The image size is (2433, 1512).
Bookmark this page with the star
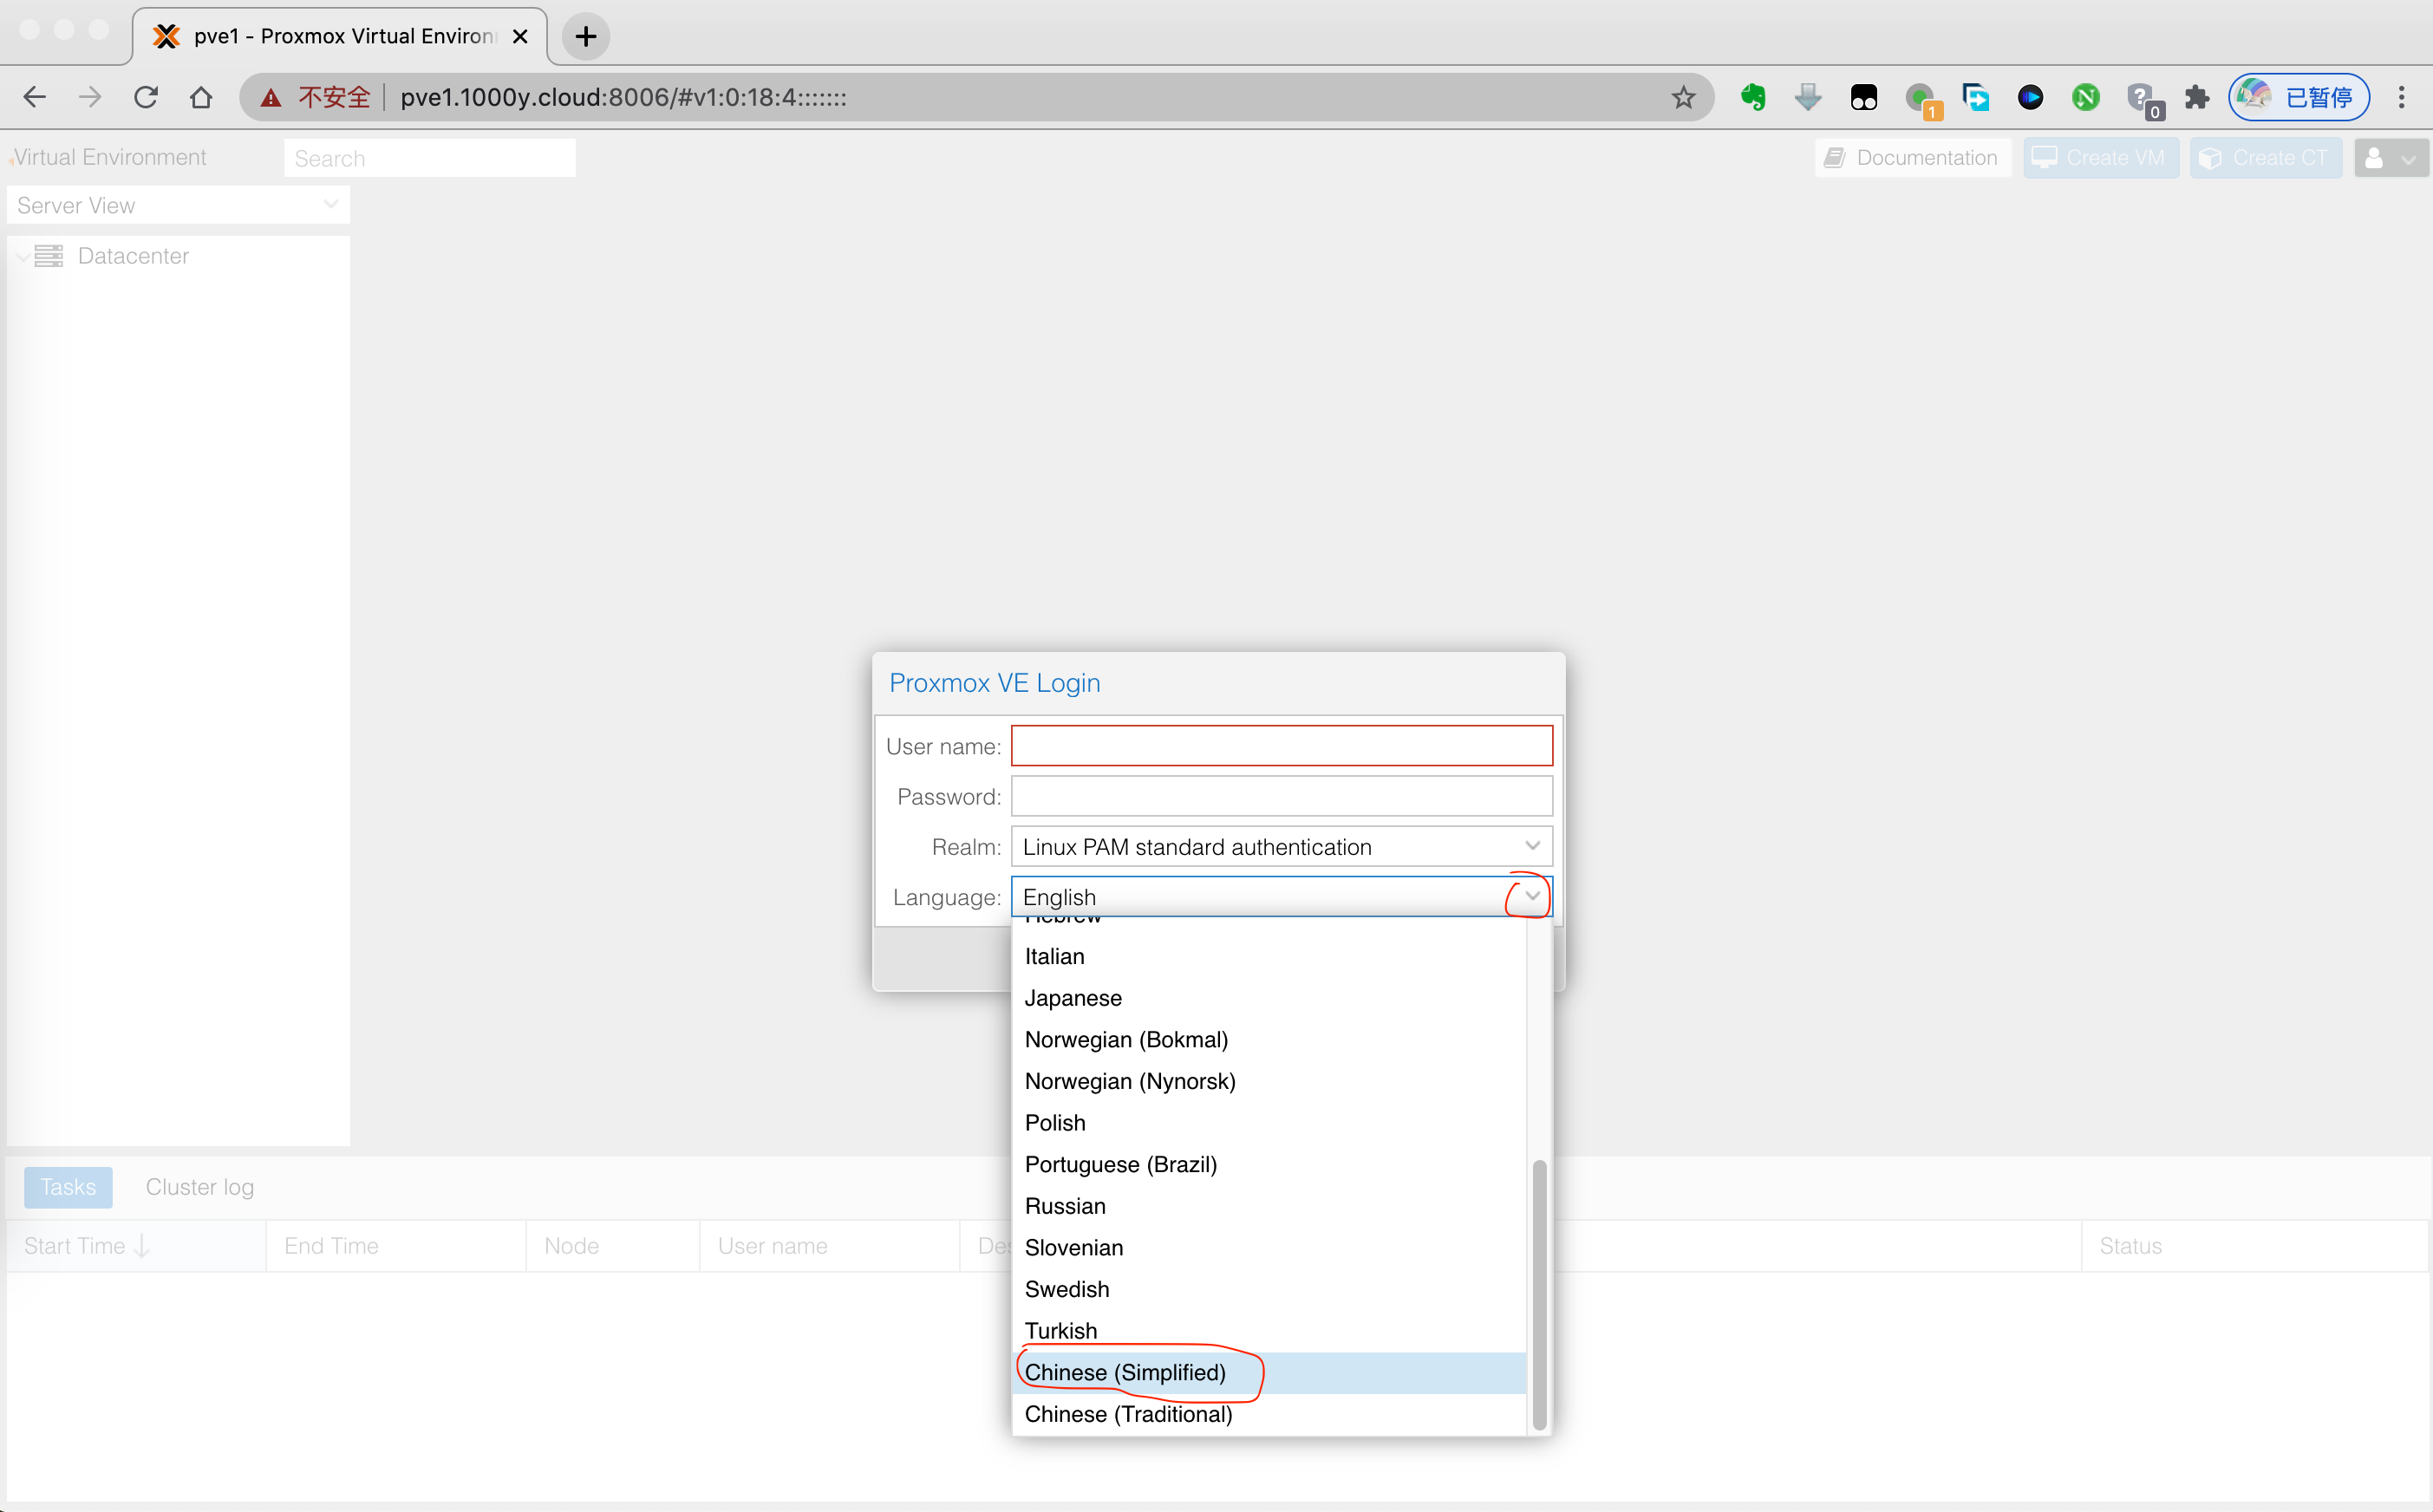(1683, 97)
